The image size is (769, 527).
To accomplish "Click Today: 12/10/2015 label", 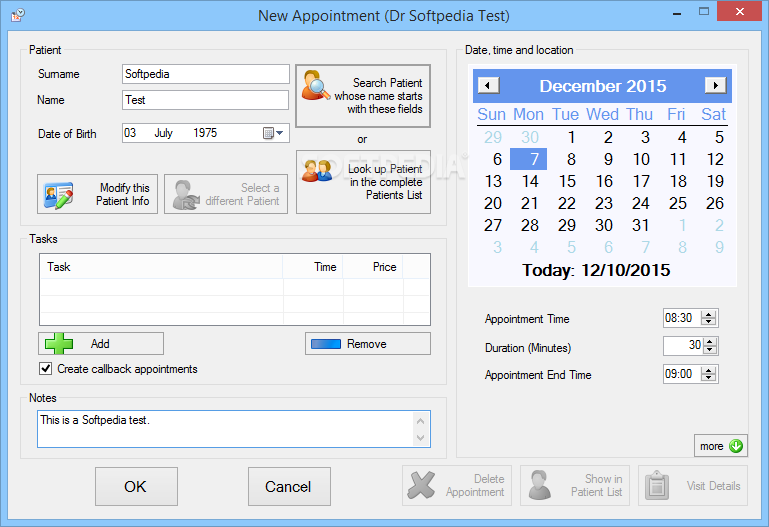I will pyautogui.click(x=596, y=270).
